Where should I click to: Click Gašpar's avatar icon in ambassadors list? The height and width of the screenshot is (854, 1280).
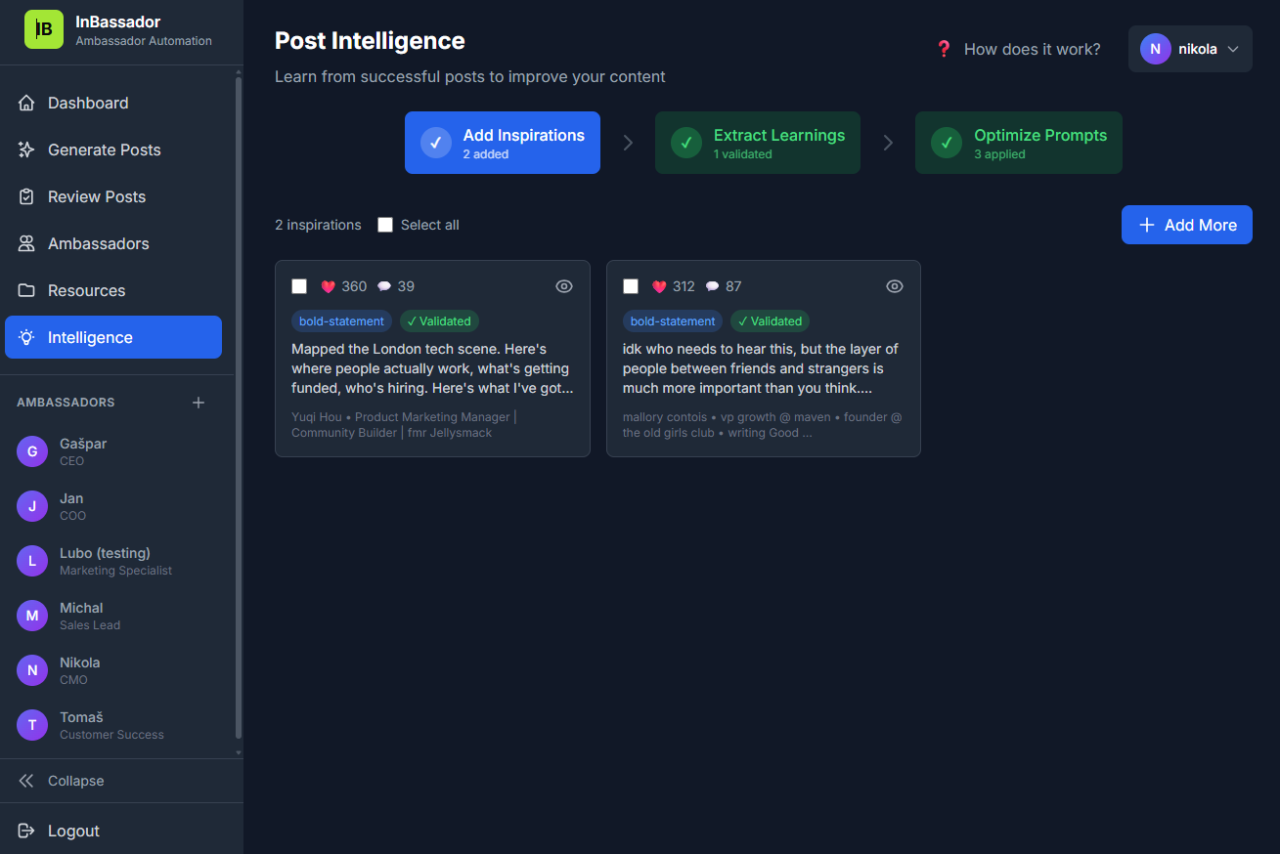point(32,452)
